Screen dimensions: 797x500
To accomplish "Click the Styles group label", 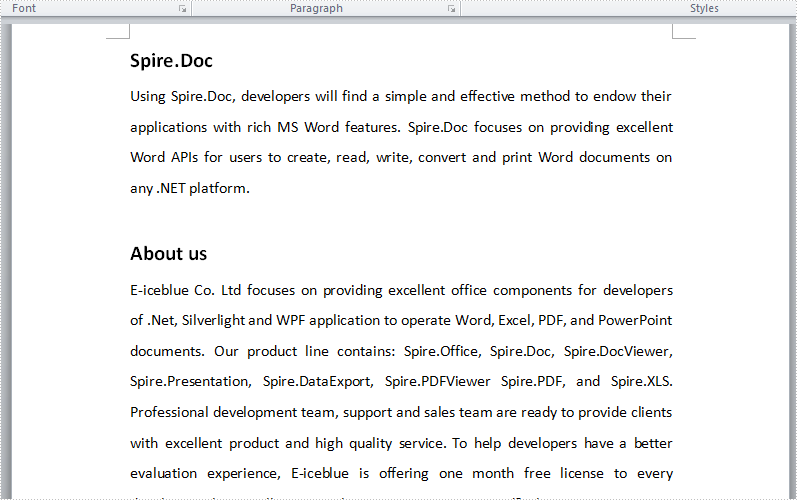I will point(704,9).
